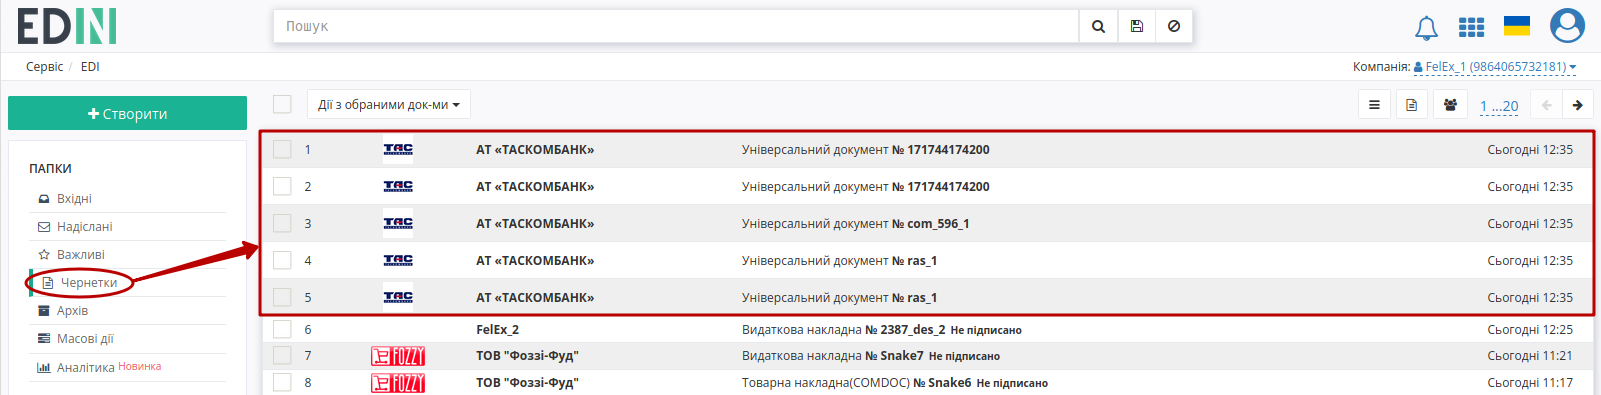Check the box for document row 1
The image size is (1601, 395).
[x=282, y=149]
